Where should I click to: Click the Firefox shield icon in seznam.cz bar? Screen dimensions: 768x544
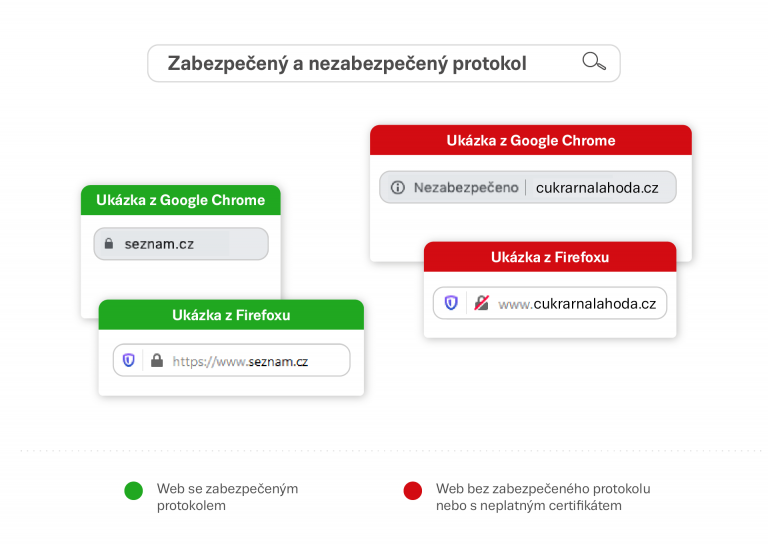pos(128,360)
